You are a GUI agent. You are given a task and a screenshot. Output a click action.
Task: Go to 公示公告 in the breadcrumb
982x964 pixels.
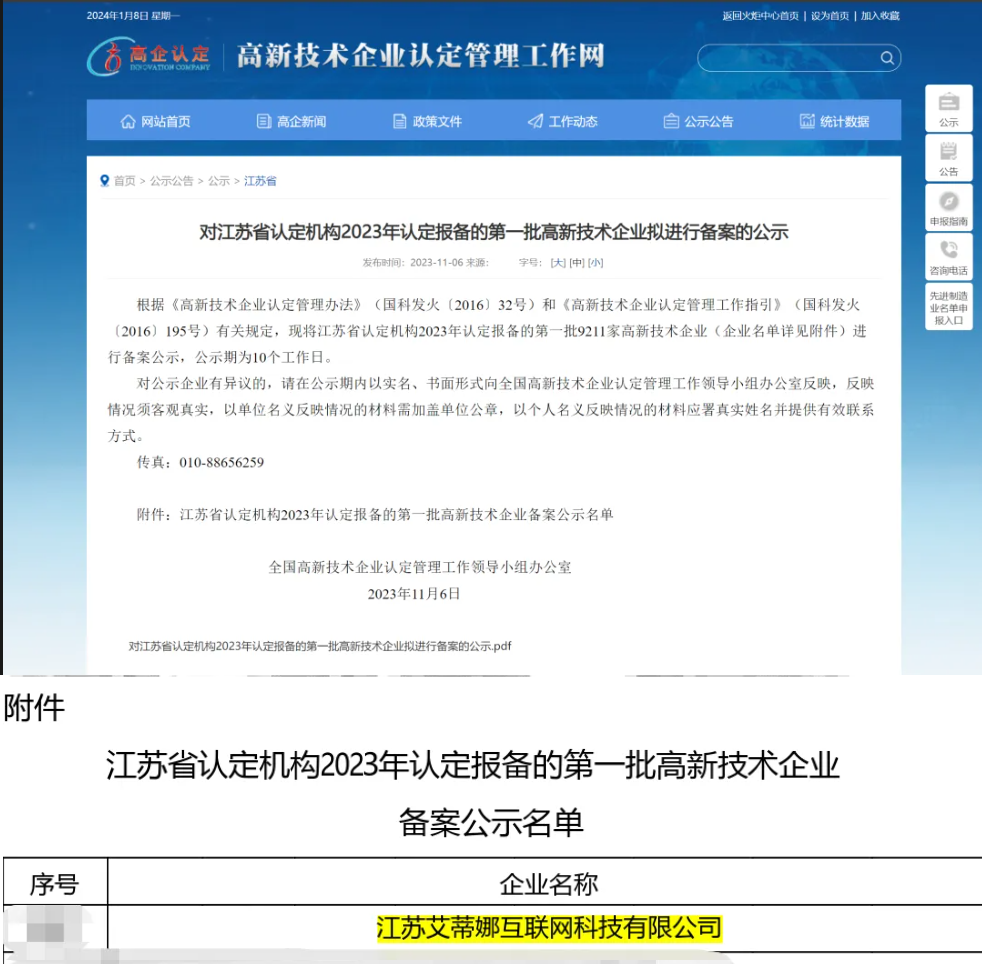pos(172,181)
